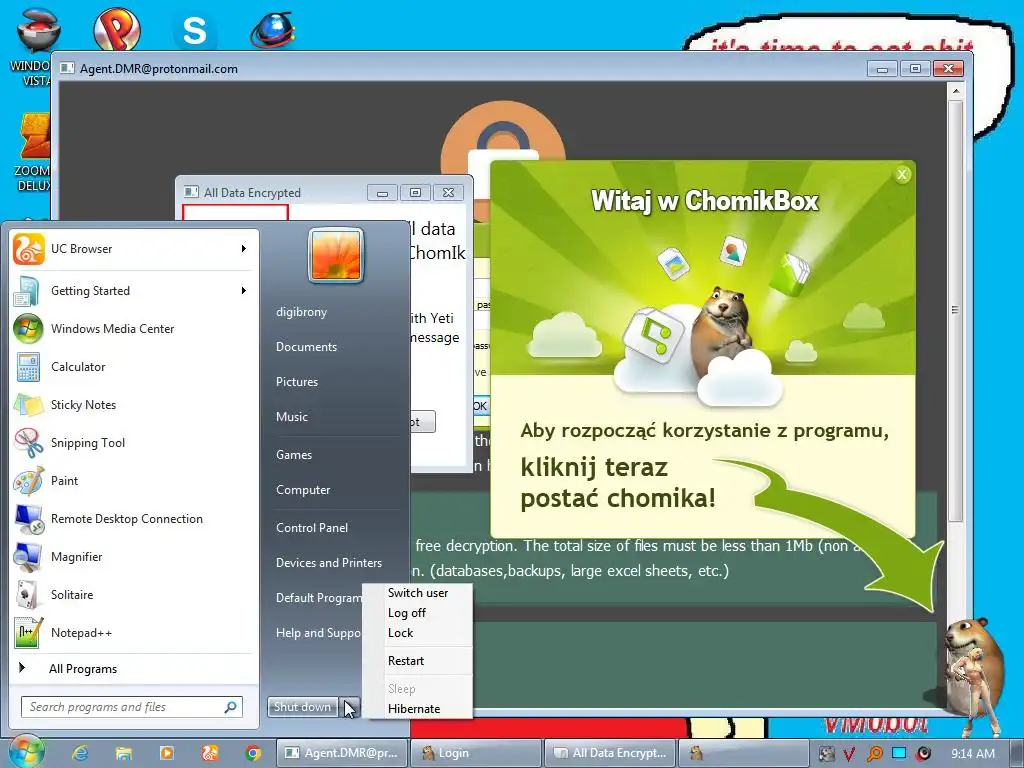This screenshot has width=1024, height=768.
Task: Click the orange magnifier tray icon
Action: (x=874, y=754)
